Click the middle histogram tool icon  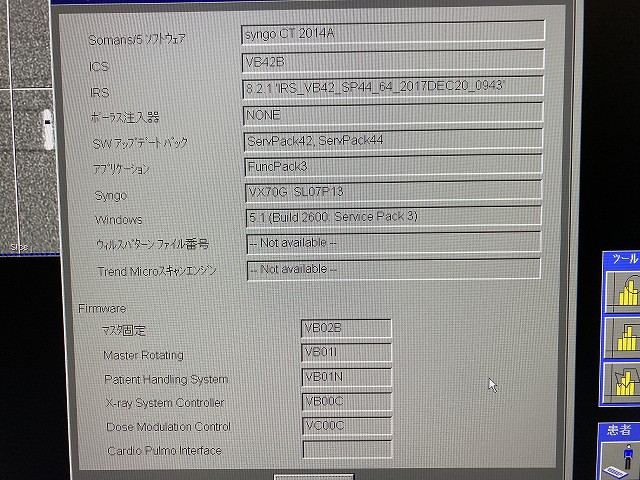tap(623, 338)
